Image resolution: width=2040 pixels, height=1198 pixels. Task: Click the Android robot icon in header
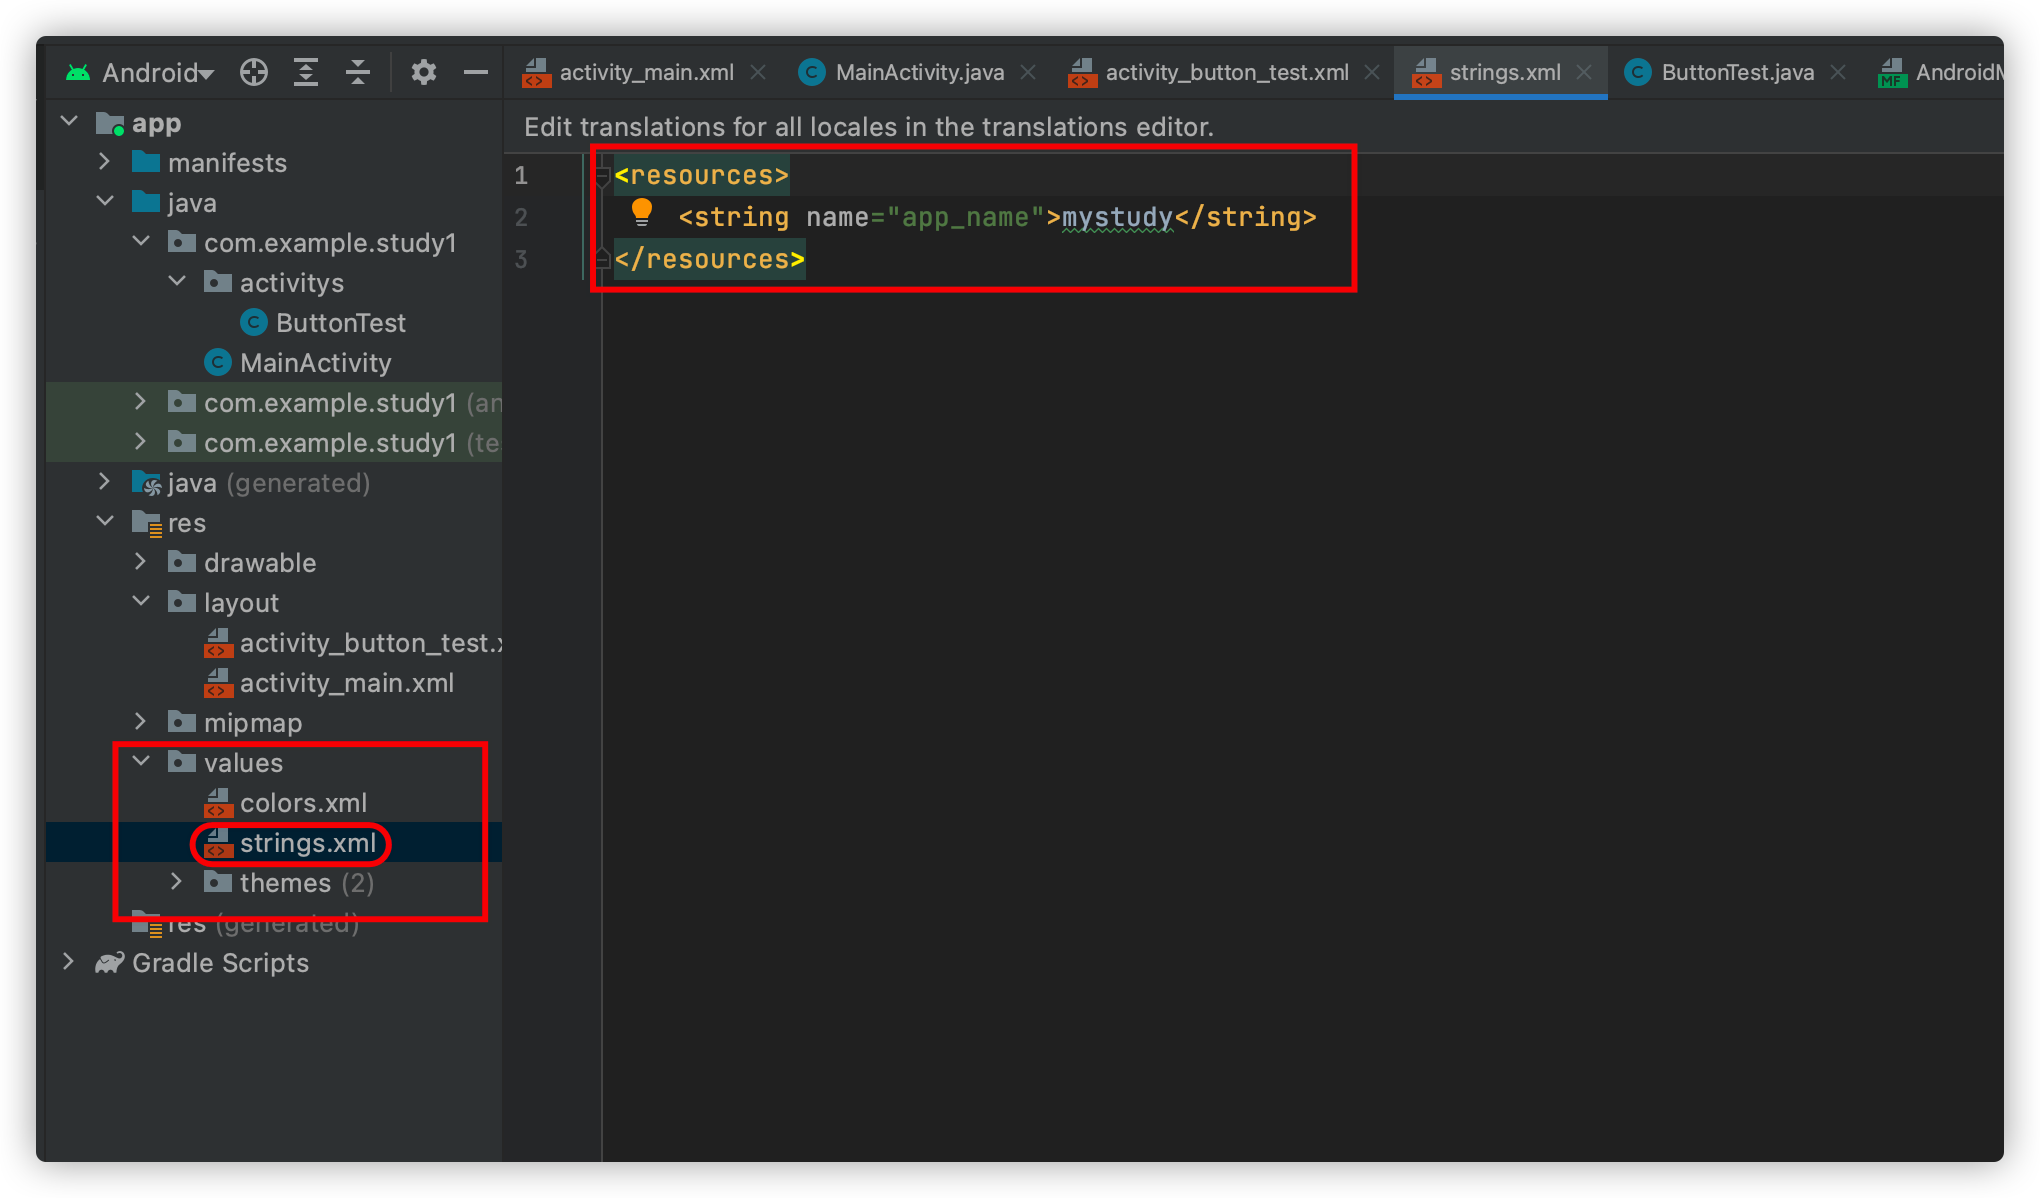[78, 73]
